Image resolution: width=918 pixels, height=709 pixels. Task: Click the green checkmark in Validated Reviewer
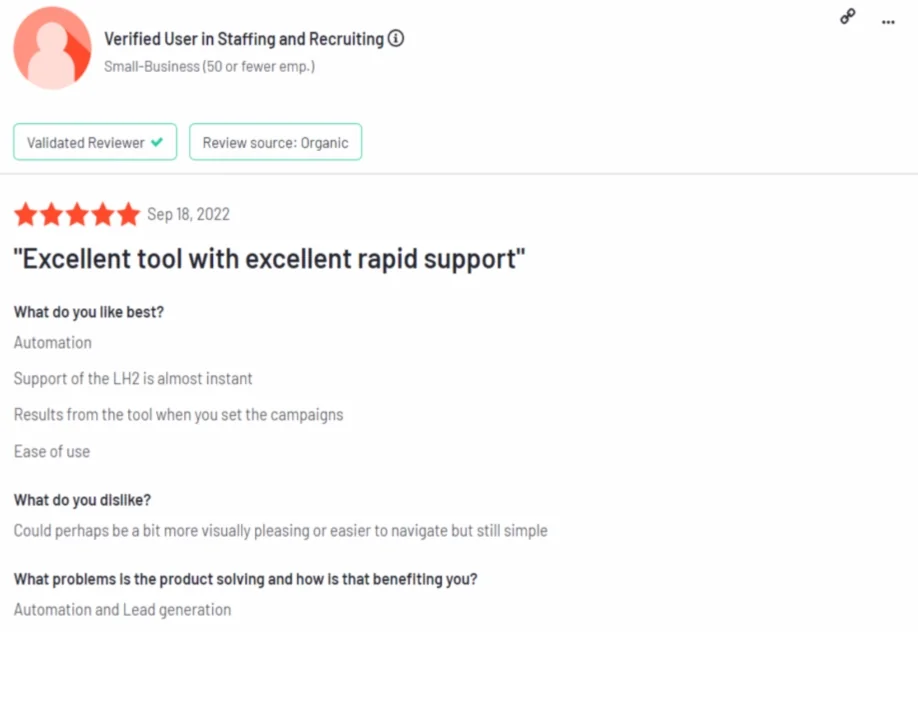157,143
